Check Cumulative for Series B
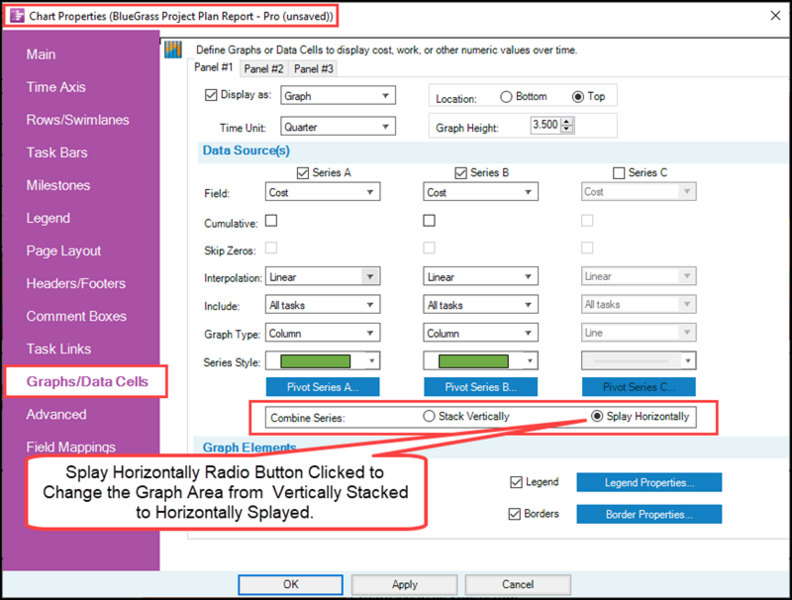 [429, 221]
